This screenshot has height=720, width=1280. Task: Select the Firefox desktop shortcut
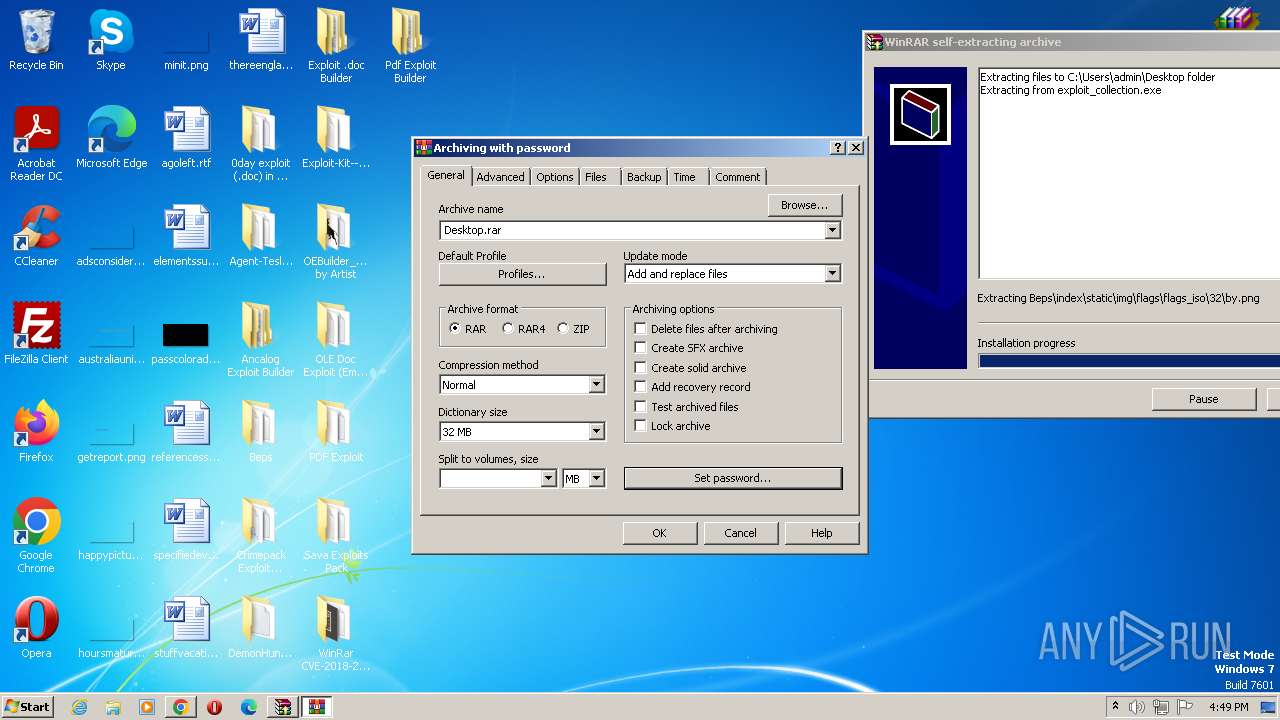coord(36,432)
